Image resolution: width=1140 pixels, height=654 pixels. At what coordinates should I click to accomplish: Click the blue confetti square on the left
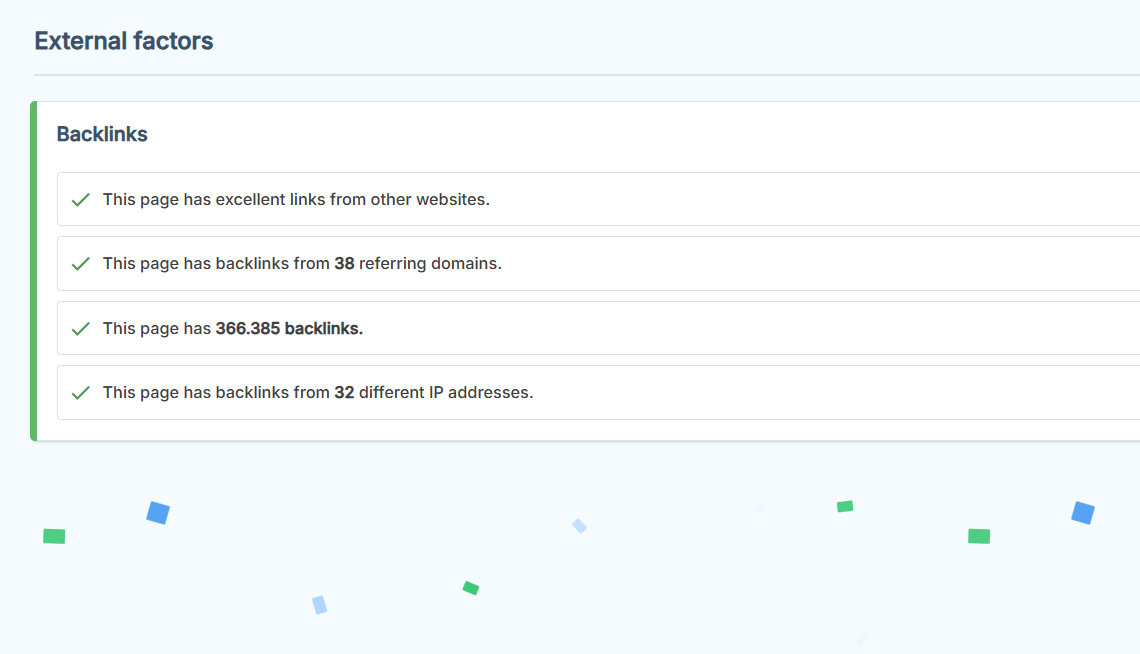pos(158,513)
